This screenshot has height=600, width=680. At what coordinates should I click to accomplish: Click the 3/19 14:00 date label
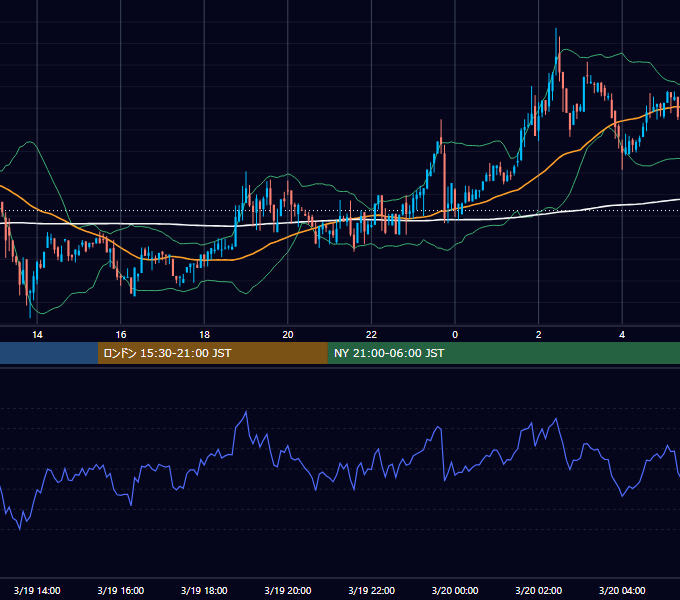click(x=37, y=590)
